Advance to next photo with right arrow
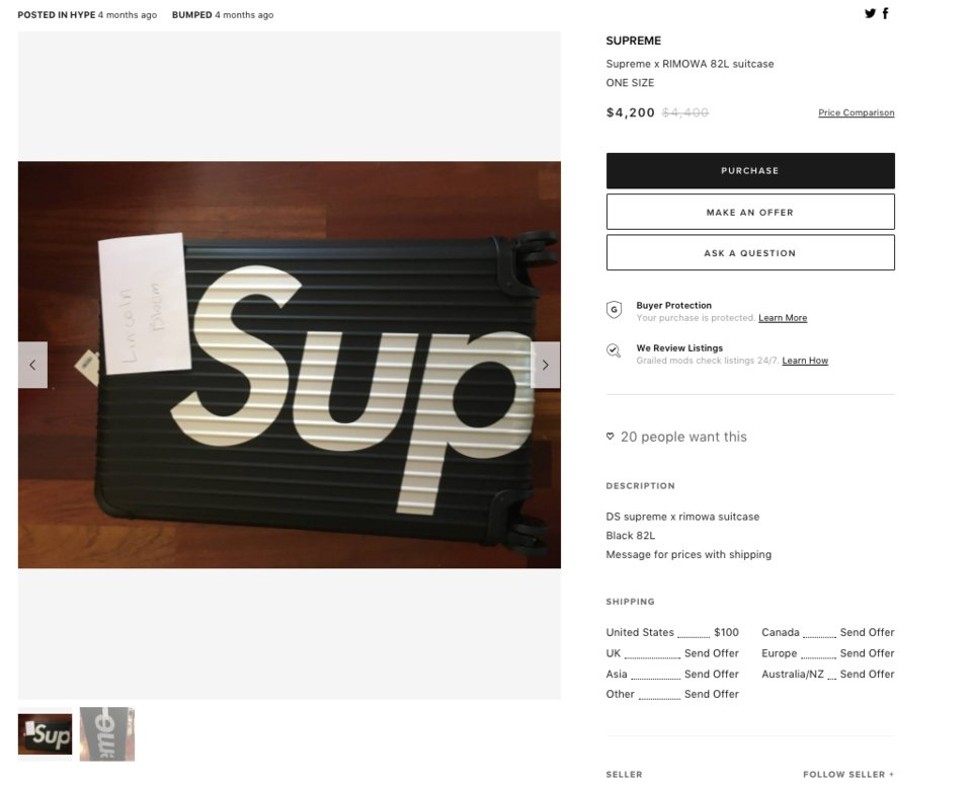The image size is (972, 785). 546,365
